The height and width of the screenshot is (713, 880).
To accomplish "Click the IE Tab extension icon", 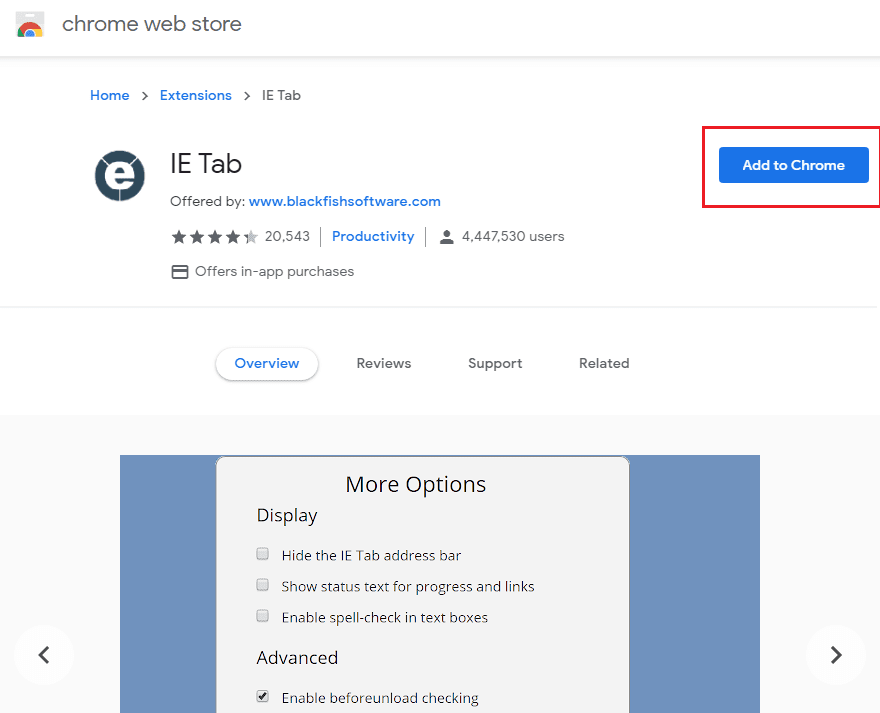I will point(119,175).
